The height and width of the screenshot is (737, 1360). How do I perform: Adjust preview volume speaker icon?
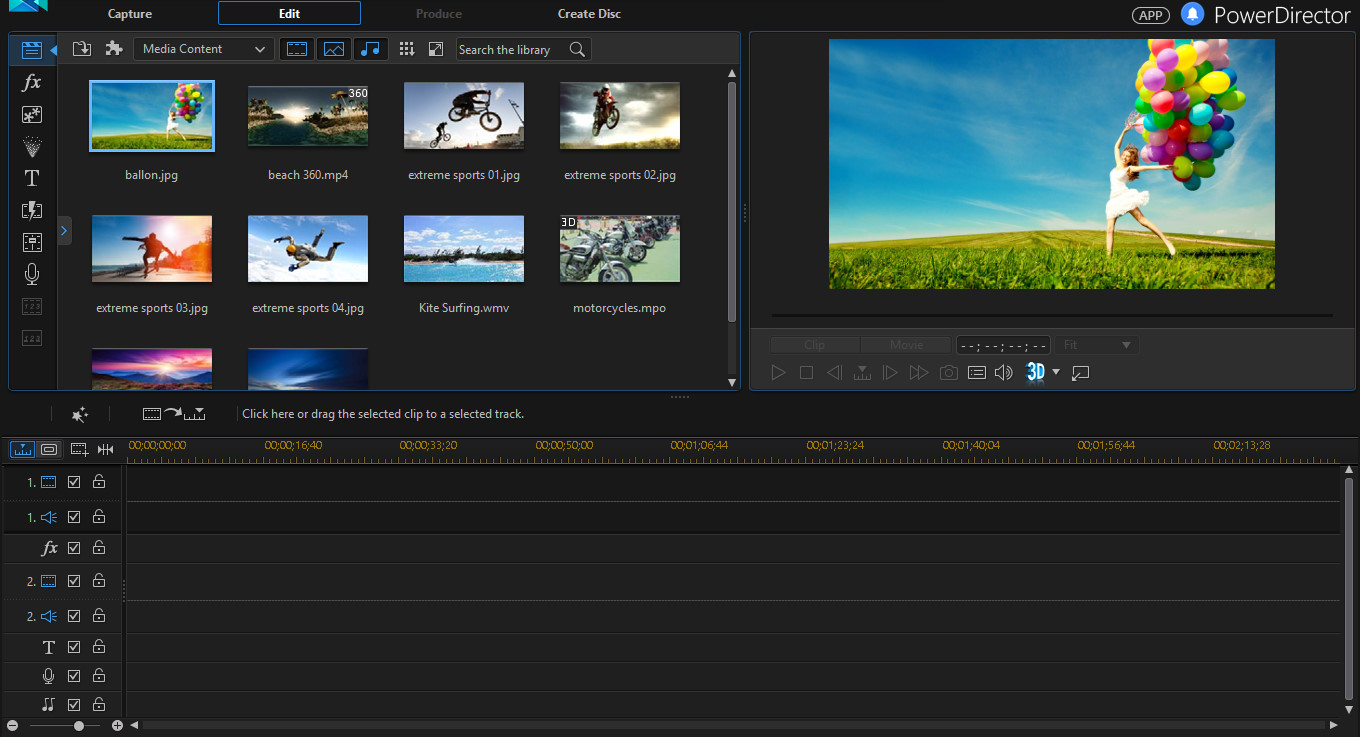point(1004,373)
